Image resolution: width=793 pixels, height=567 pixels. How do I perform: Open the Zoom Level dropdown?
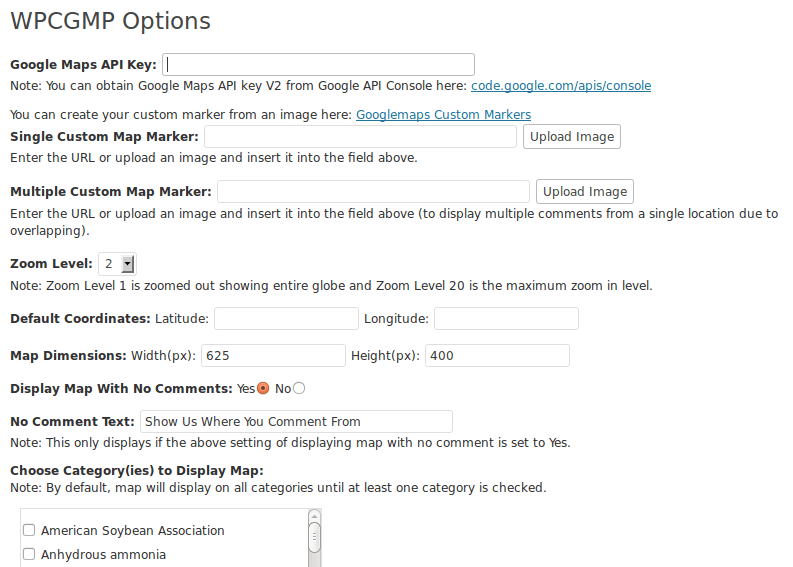[117, 264]
